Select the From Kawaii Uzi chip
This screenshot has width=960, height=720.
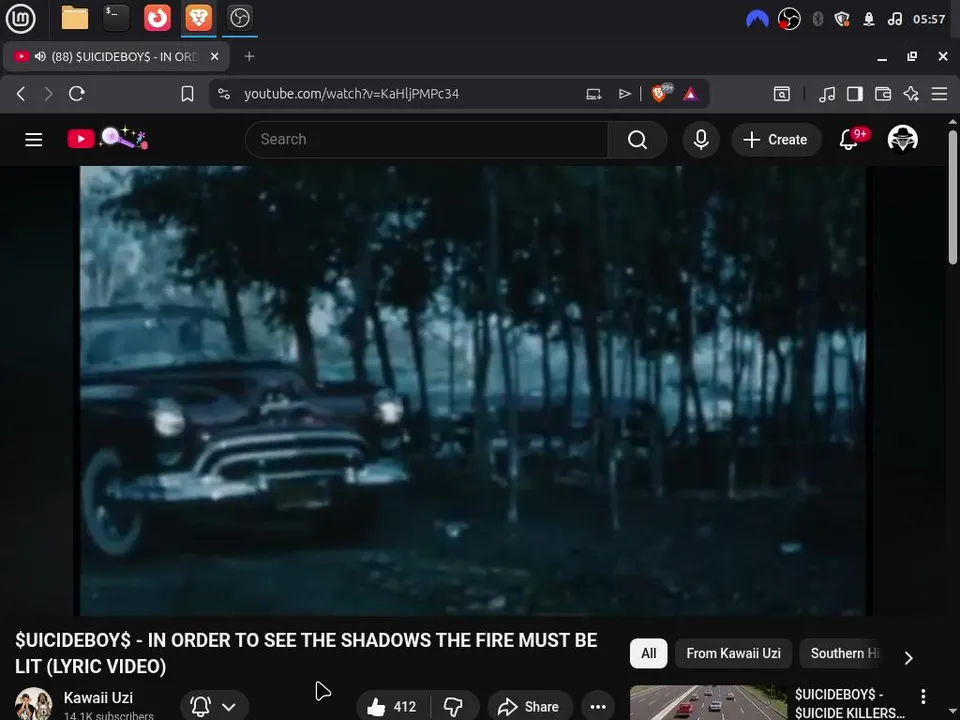point(733,653)
